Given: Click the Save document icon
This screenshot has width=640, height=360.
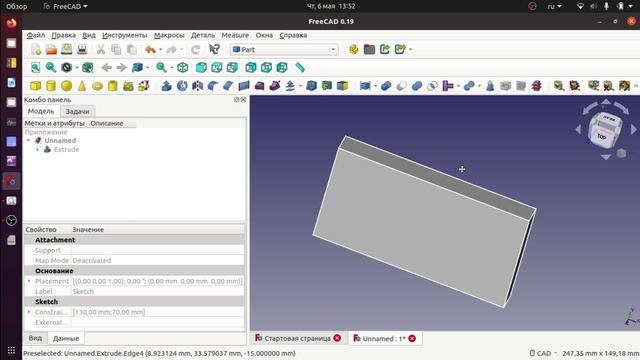Looking at the screenshot, I should coord(67,49).
